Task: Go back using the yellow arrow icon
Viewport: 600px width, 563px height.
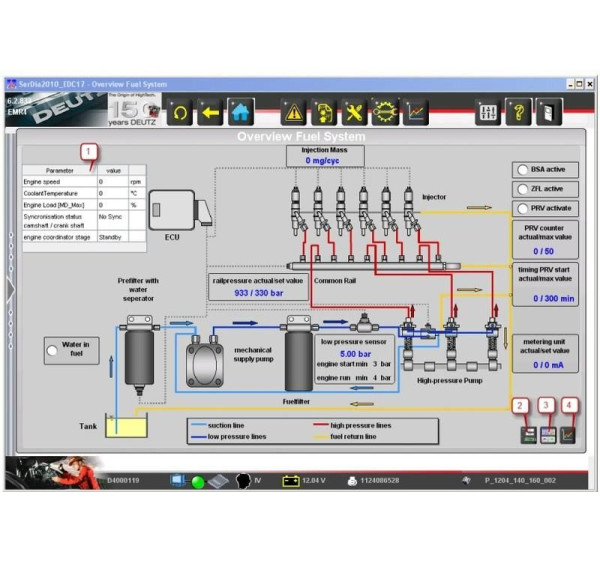Action: point(211,111)
